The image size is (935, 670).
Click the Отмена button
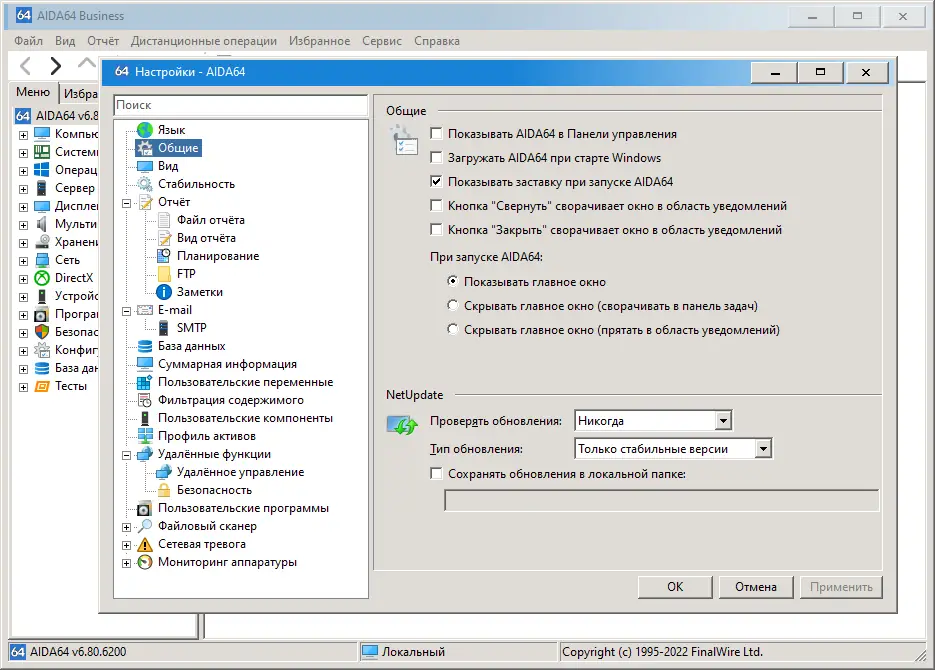[x=756, y=587]
